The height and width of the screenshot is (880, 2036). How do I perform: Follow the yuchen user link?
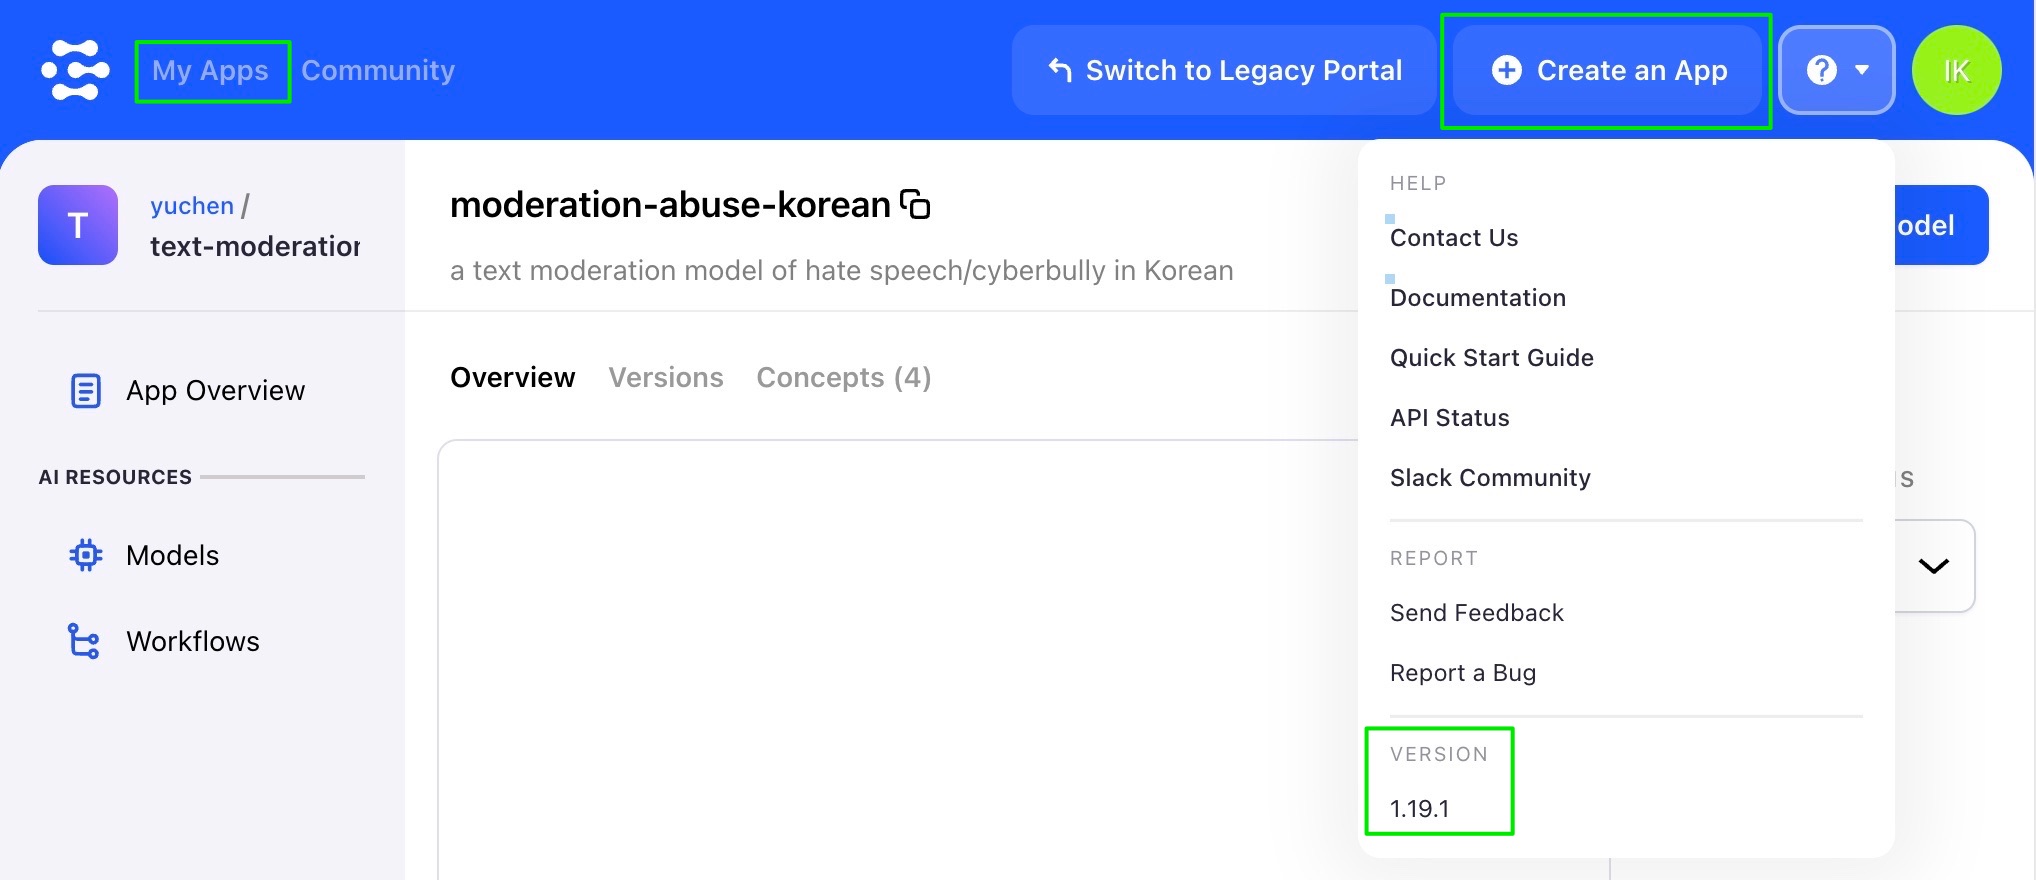pyautogui.click(x=192, y=206)
